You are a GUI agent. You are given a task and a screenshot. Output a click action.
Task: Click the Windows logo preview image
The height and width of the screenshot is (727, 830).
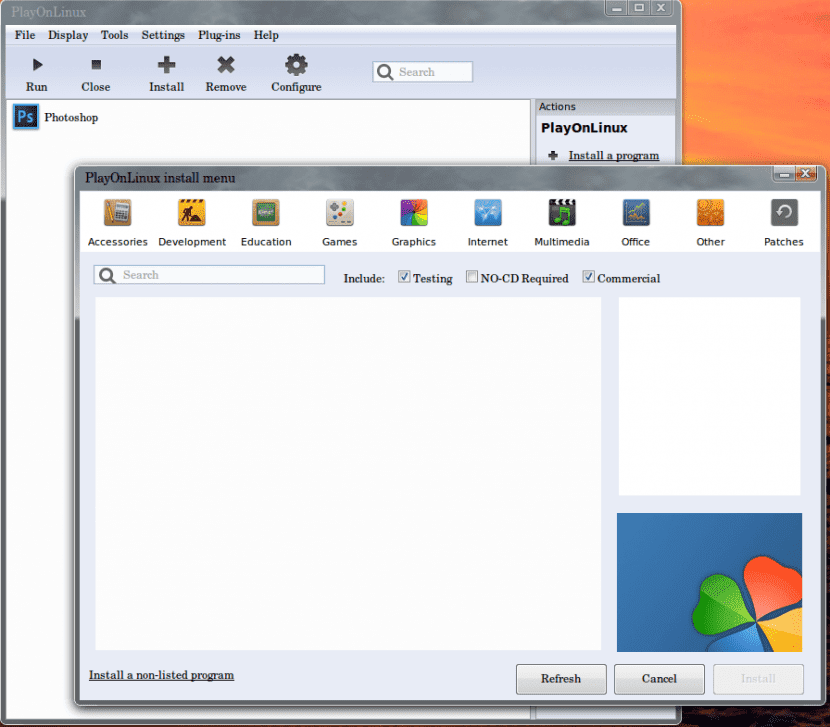[x=709, y=582]
